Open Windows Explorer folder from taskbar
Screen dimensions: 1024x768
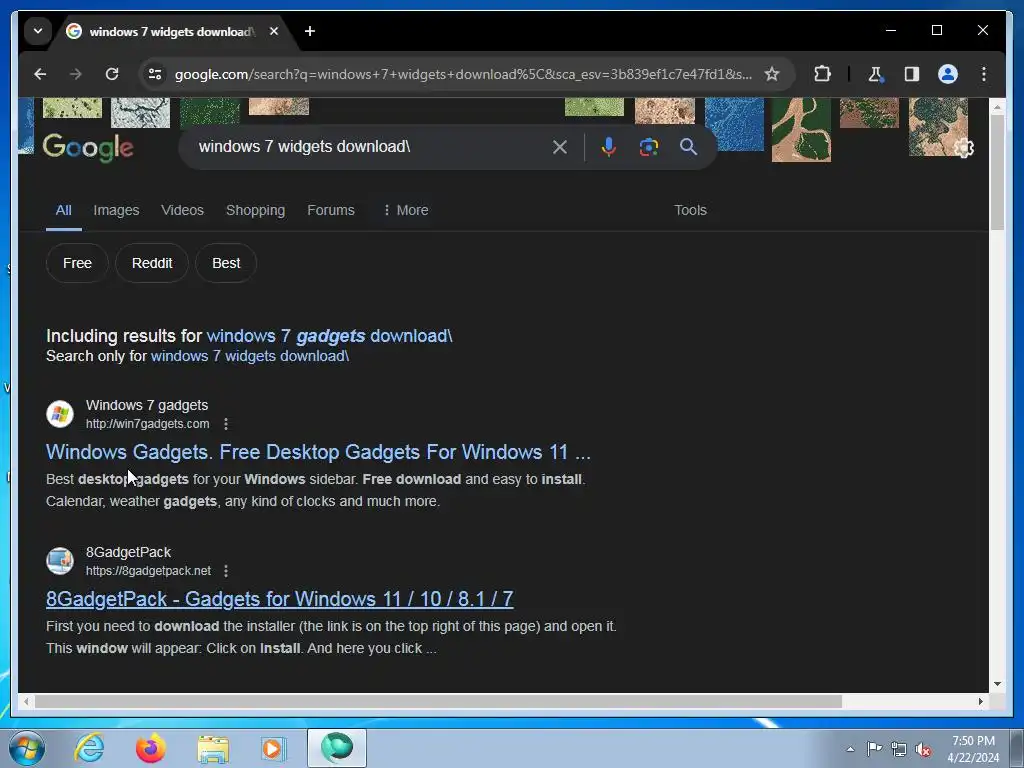[x=213, y=748]
